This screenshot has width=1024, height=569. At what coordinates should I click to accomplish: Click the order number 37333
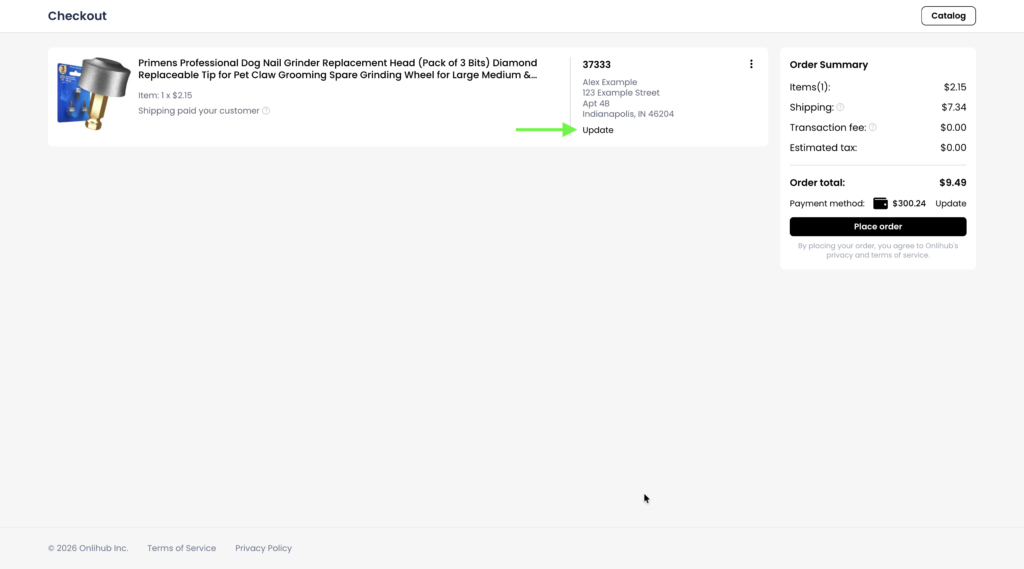point(596,65)
